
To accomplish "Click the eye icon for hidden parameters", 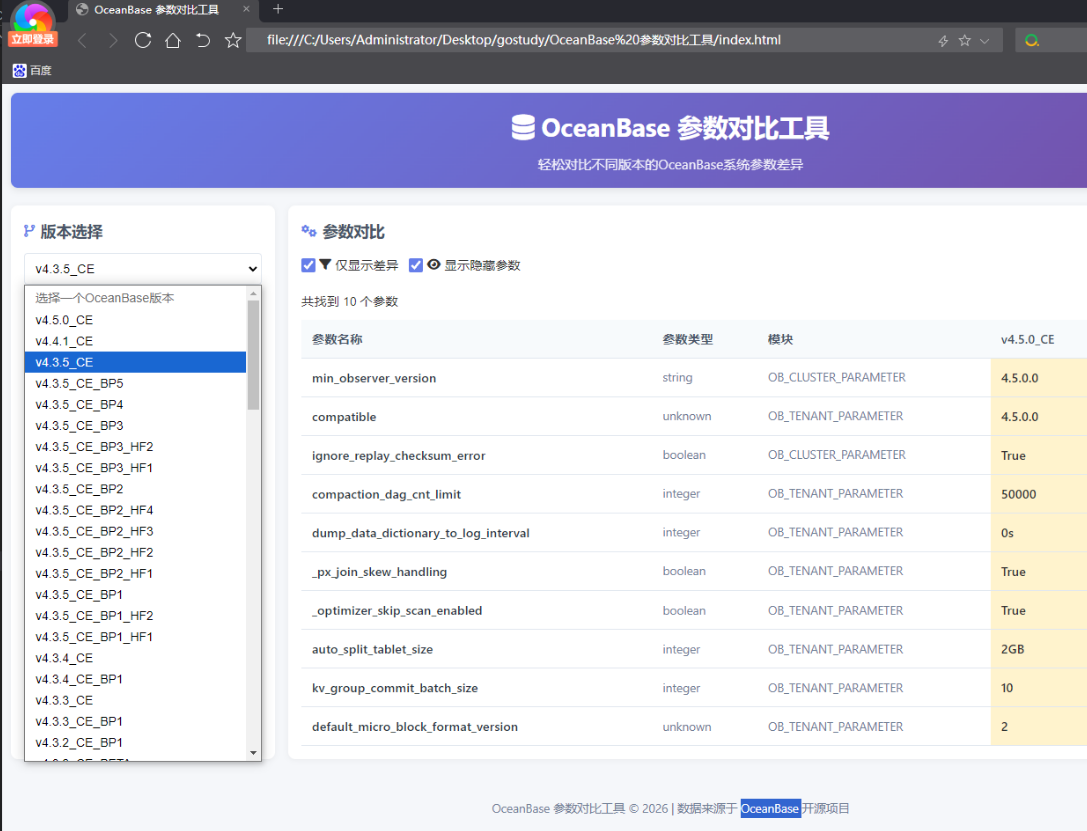I will coord(434,264).
